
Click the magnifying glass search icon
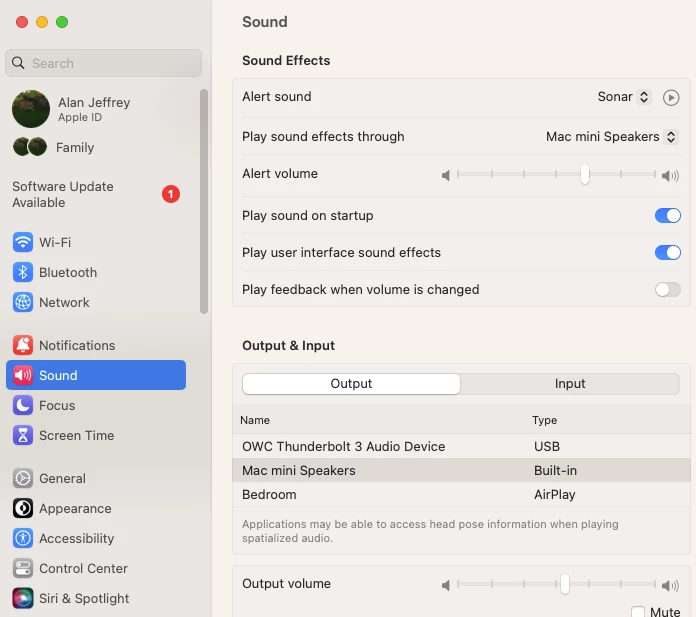point(18,63)
